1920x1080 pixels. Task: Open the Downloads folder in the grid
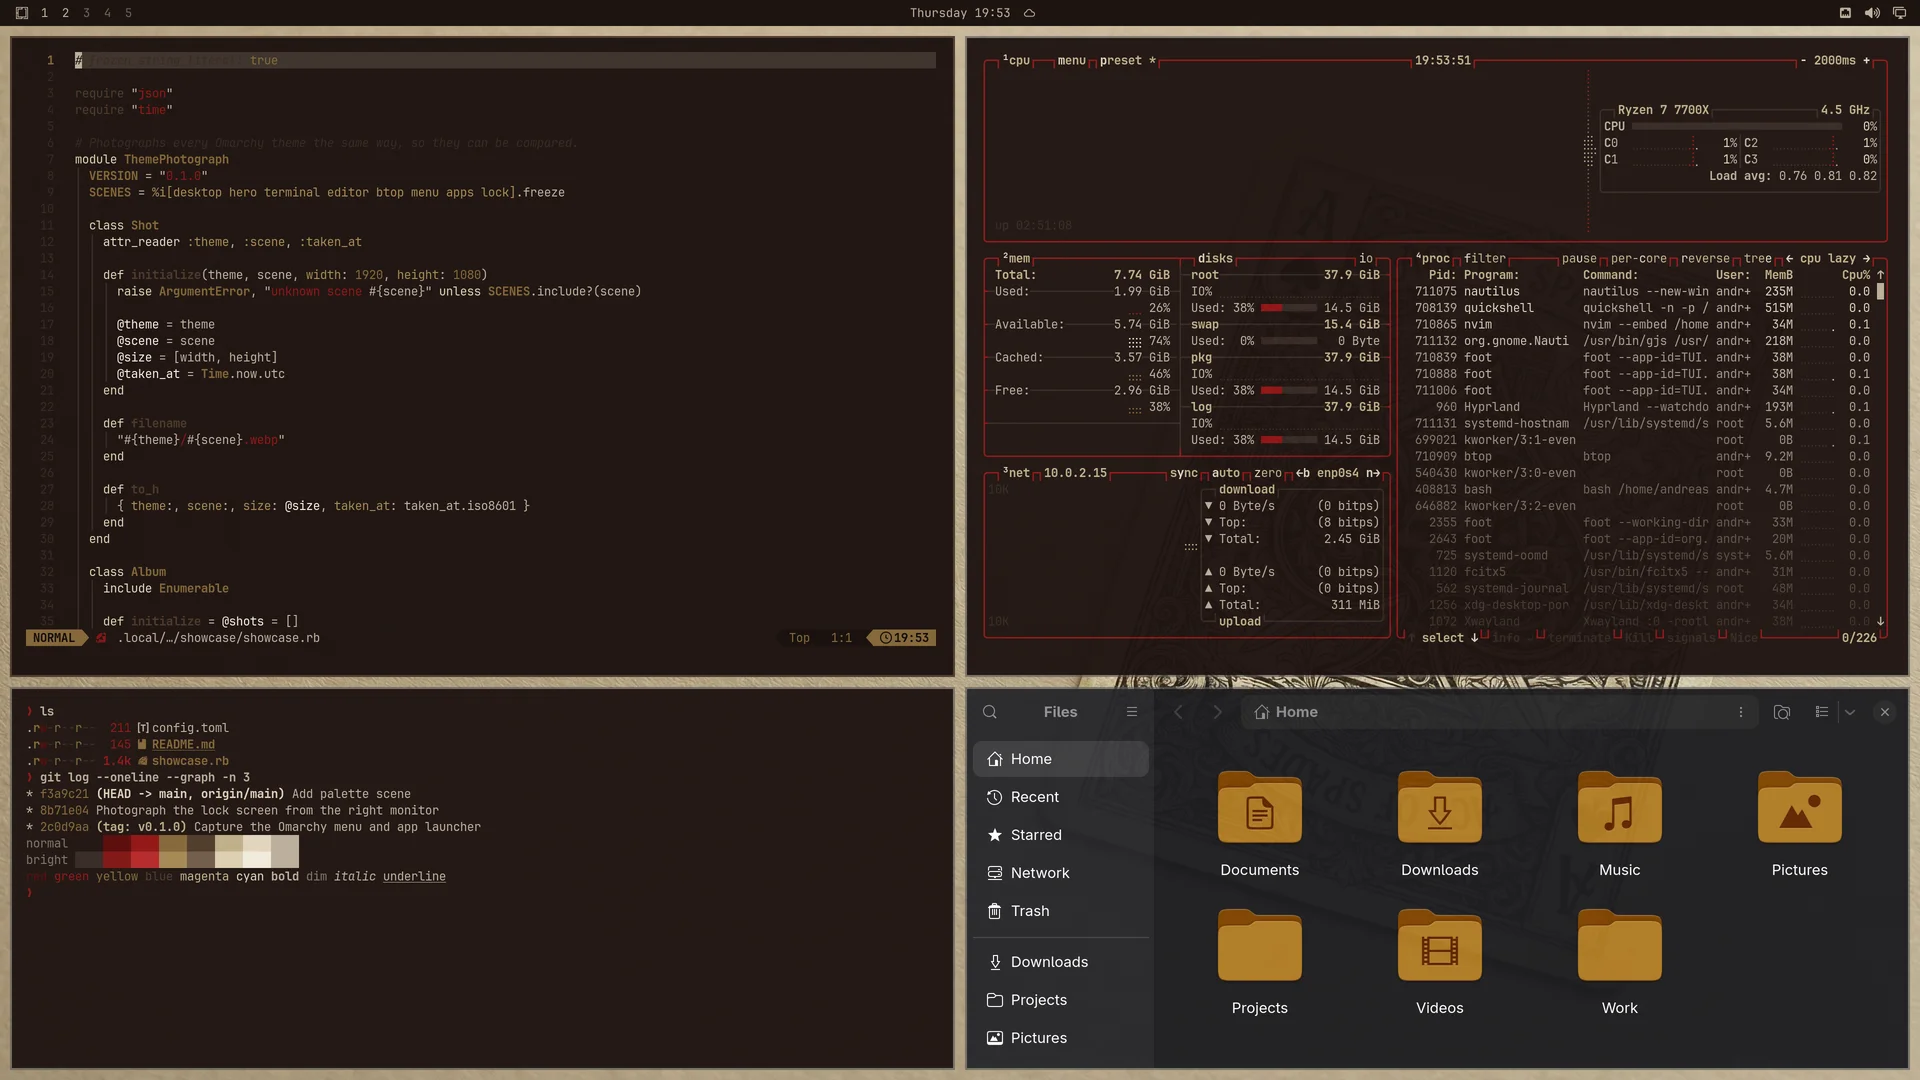point(1439,808)
